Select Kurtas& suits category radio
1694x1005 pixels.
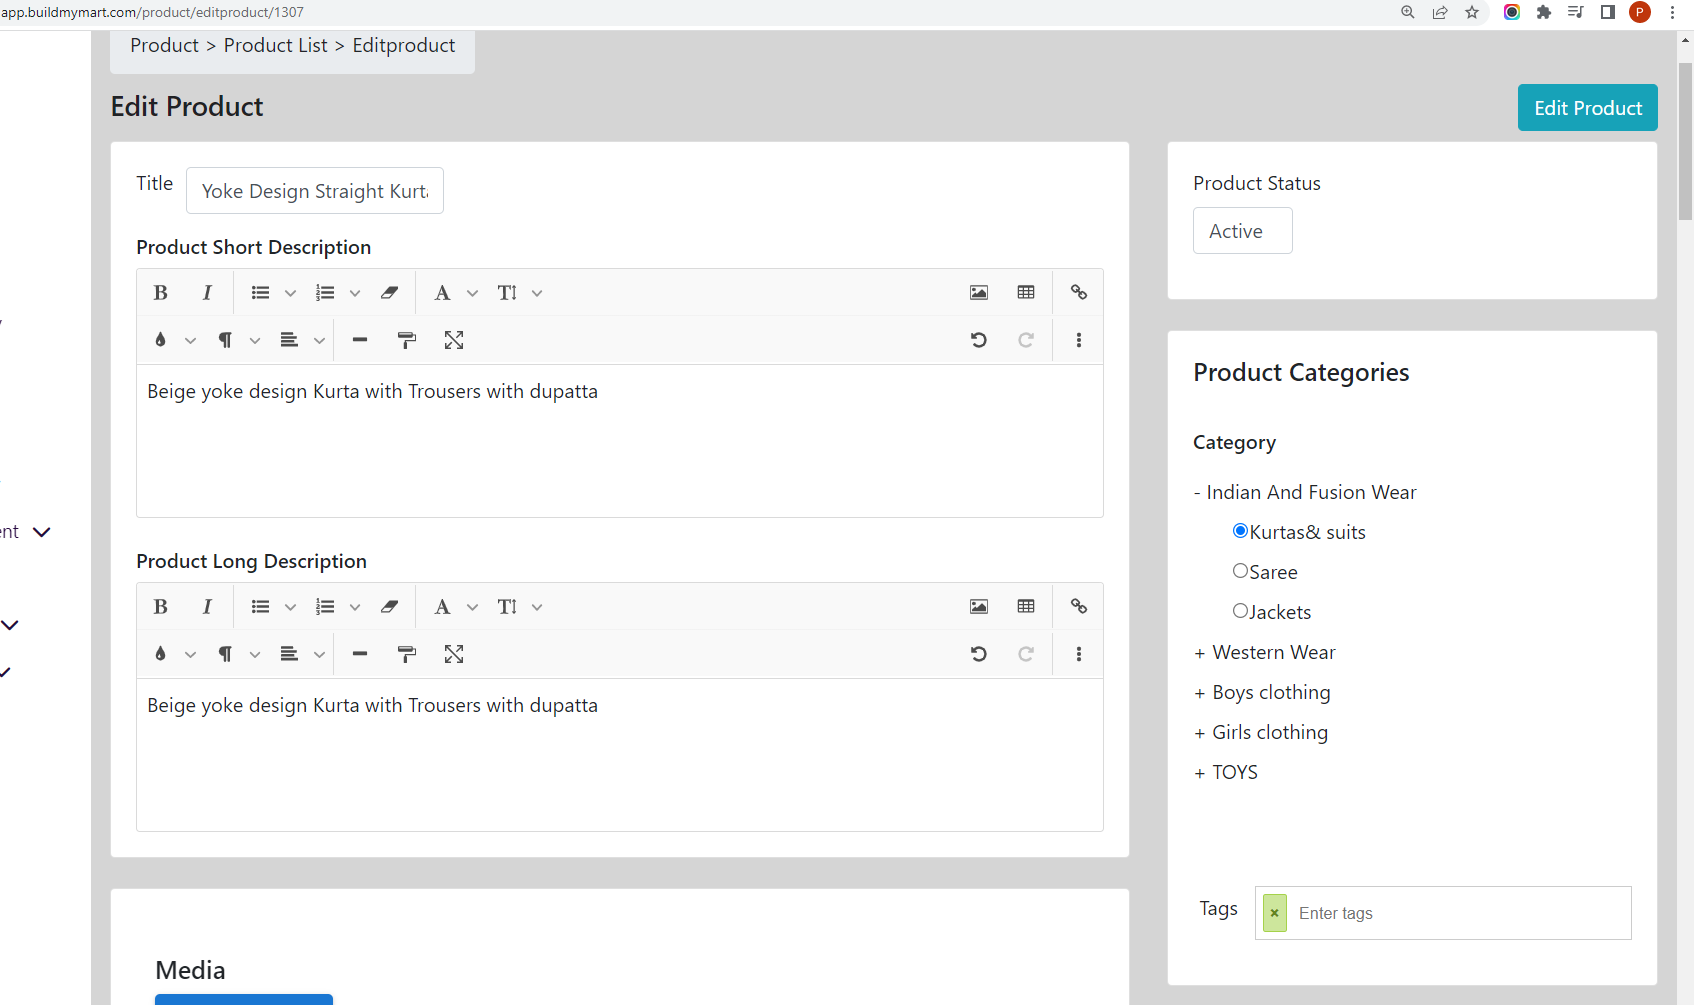(1240, 531)
